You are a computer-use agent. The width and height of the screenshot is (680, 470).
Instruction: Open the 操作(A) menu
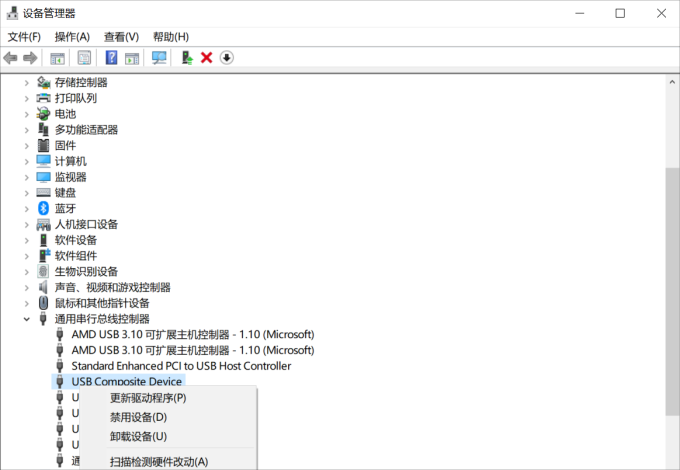[72, 37]
